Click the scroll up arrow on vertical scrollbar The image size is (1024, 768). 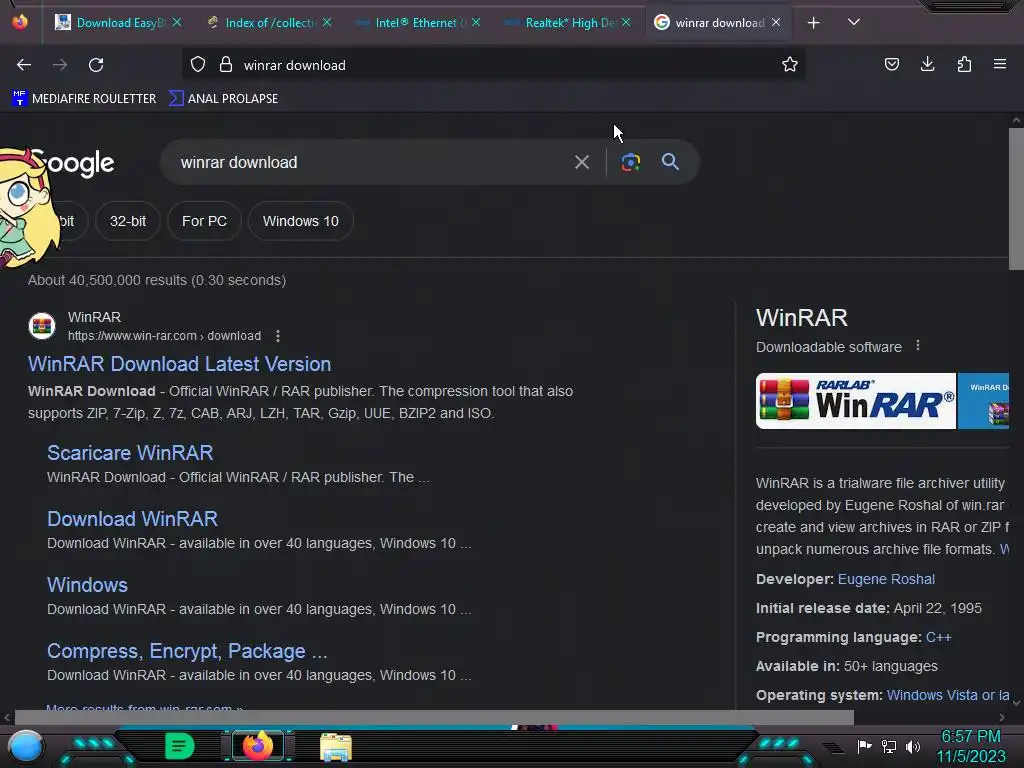tap(1016, 120)
